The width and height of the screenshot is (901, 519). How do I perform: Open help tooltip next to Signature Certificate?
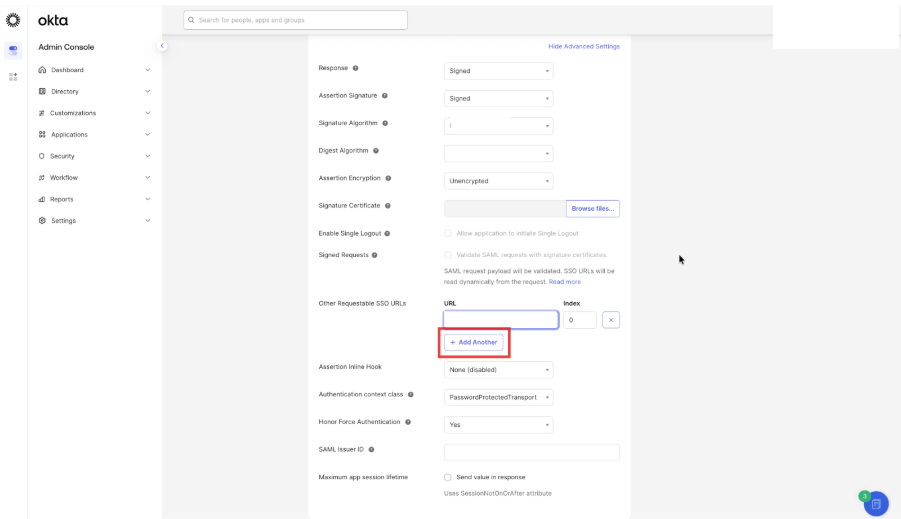(388, 206)
